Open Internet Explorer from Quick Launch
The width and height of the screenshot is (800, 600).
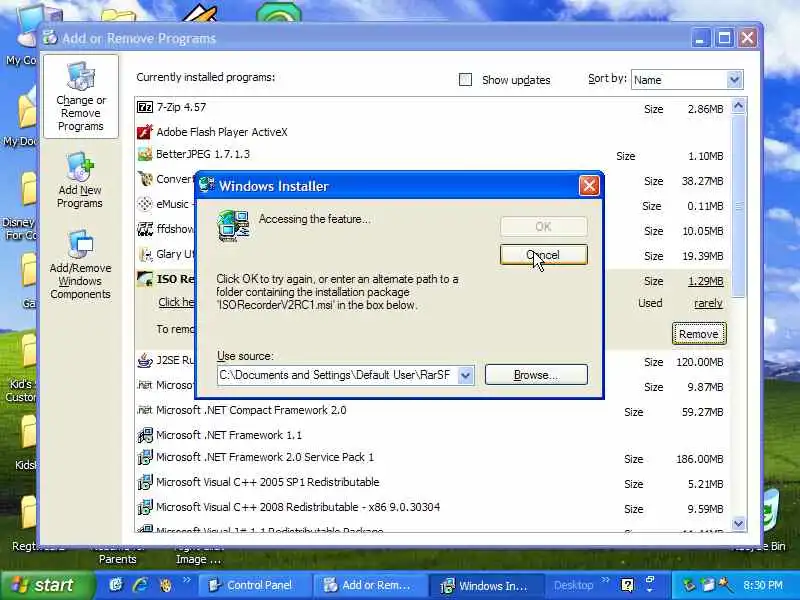click(141, 585)
